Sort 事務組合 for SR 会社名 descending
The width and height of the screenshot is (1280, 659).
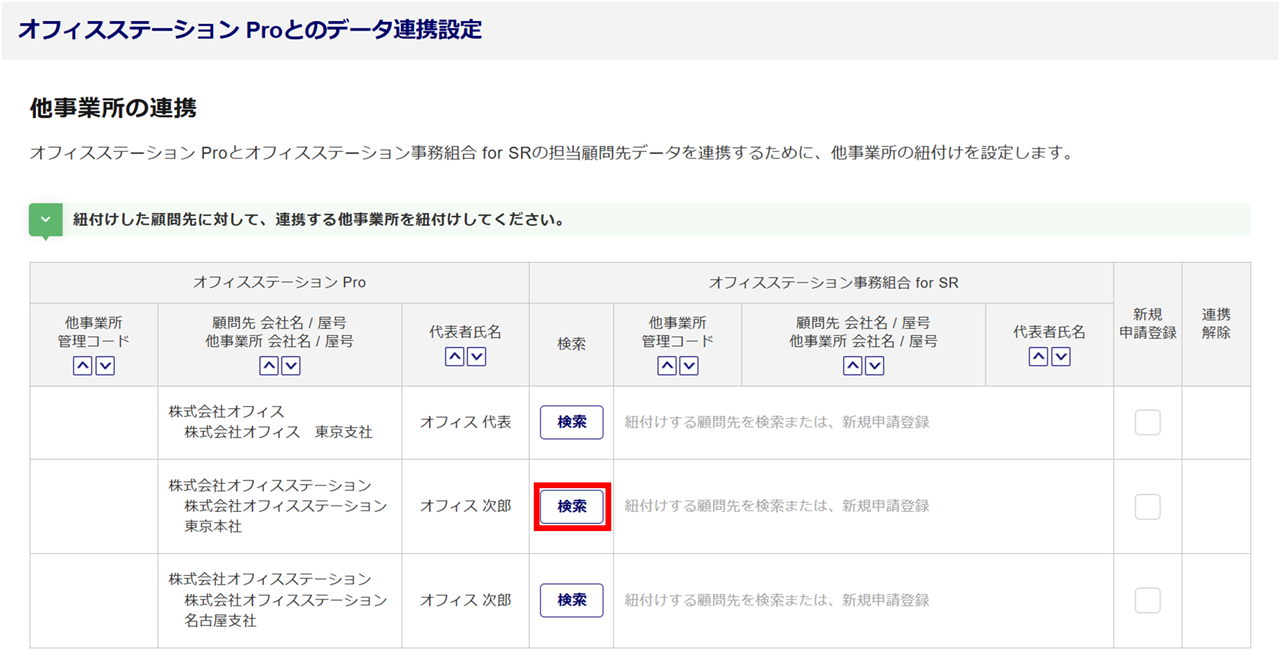point(875,366)
